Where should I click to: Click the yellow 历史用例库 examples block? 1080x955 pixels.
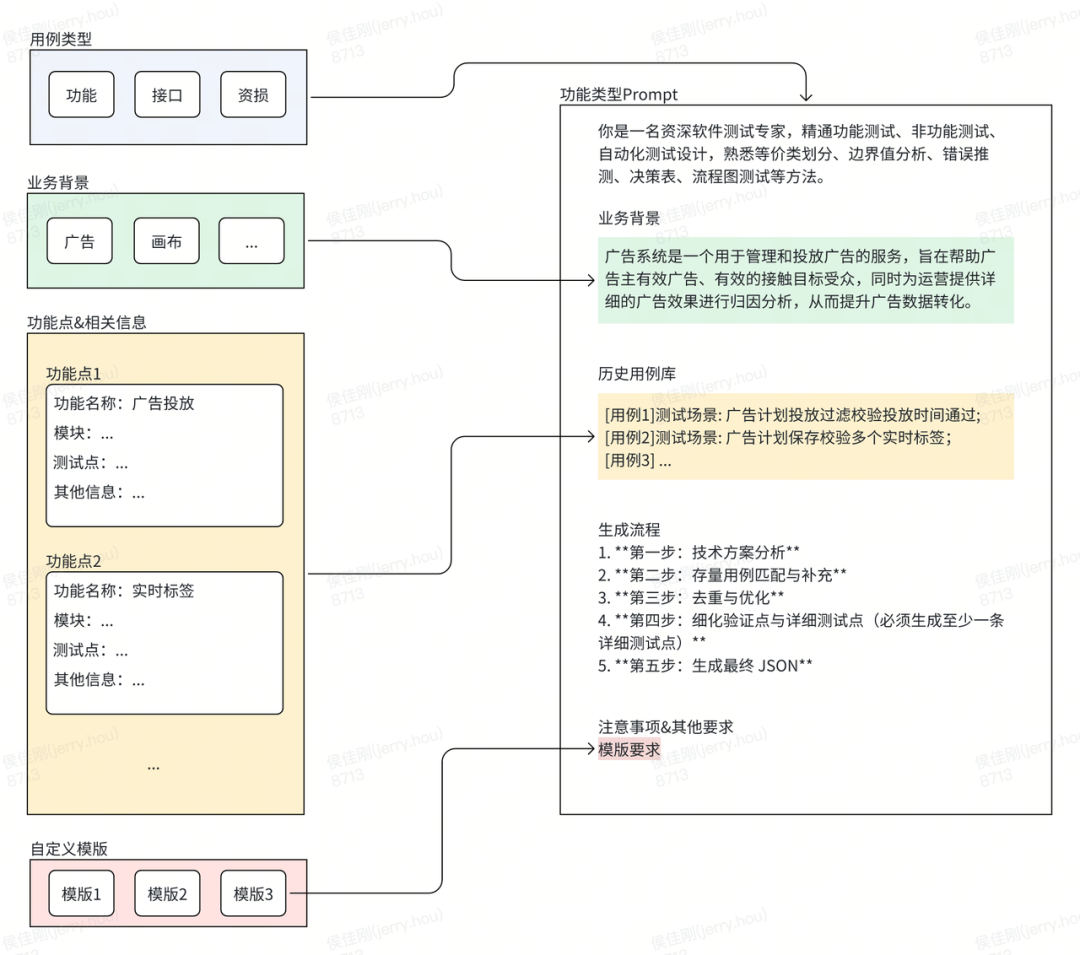point(805,436)
